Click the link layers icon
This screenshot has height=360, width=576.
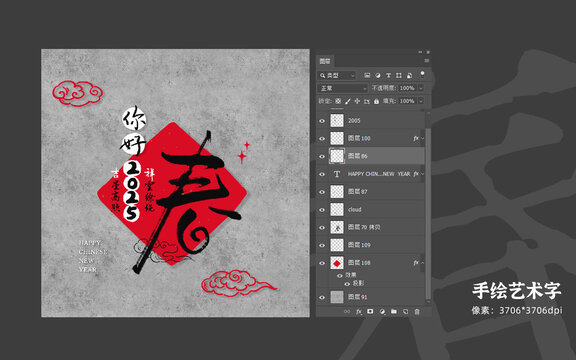(x=347, y=312)
